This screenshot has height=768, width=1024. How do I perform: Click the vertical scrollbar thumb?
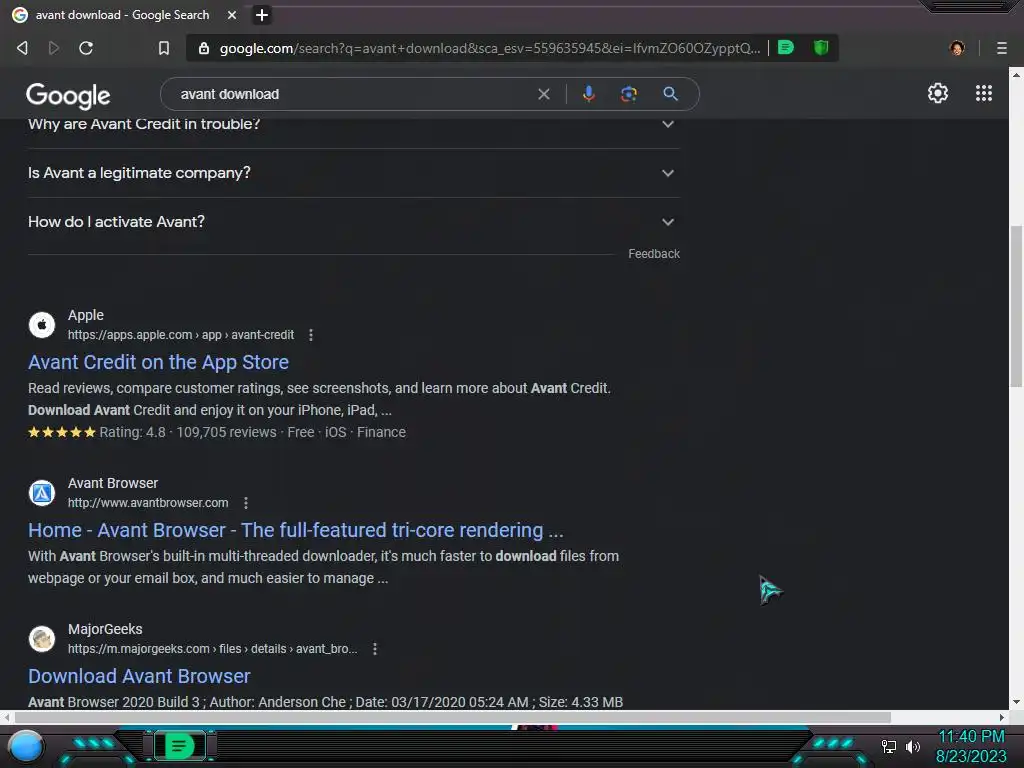click(x=1016, y=306)
